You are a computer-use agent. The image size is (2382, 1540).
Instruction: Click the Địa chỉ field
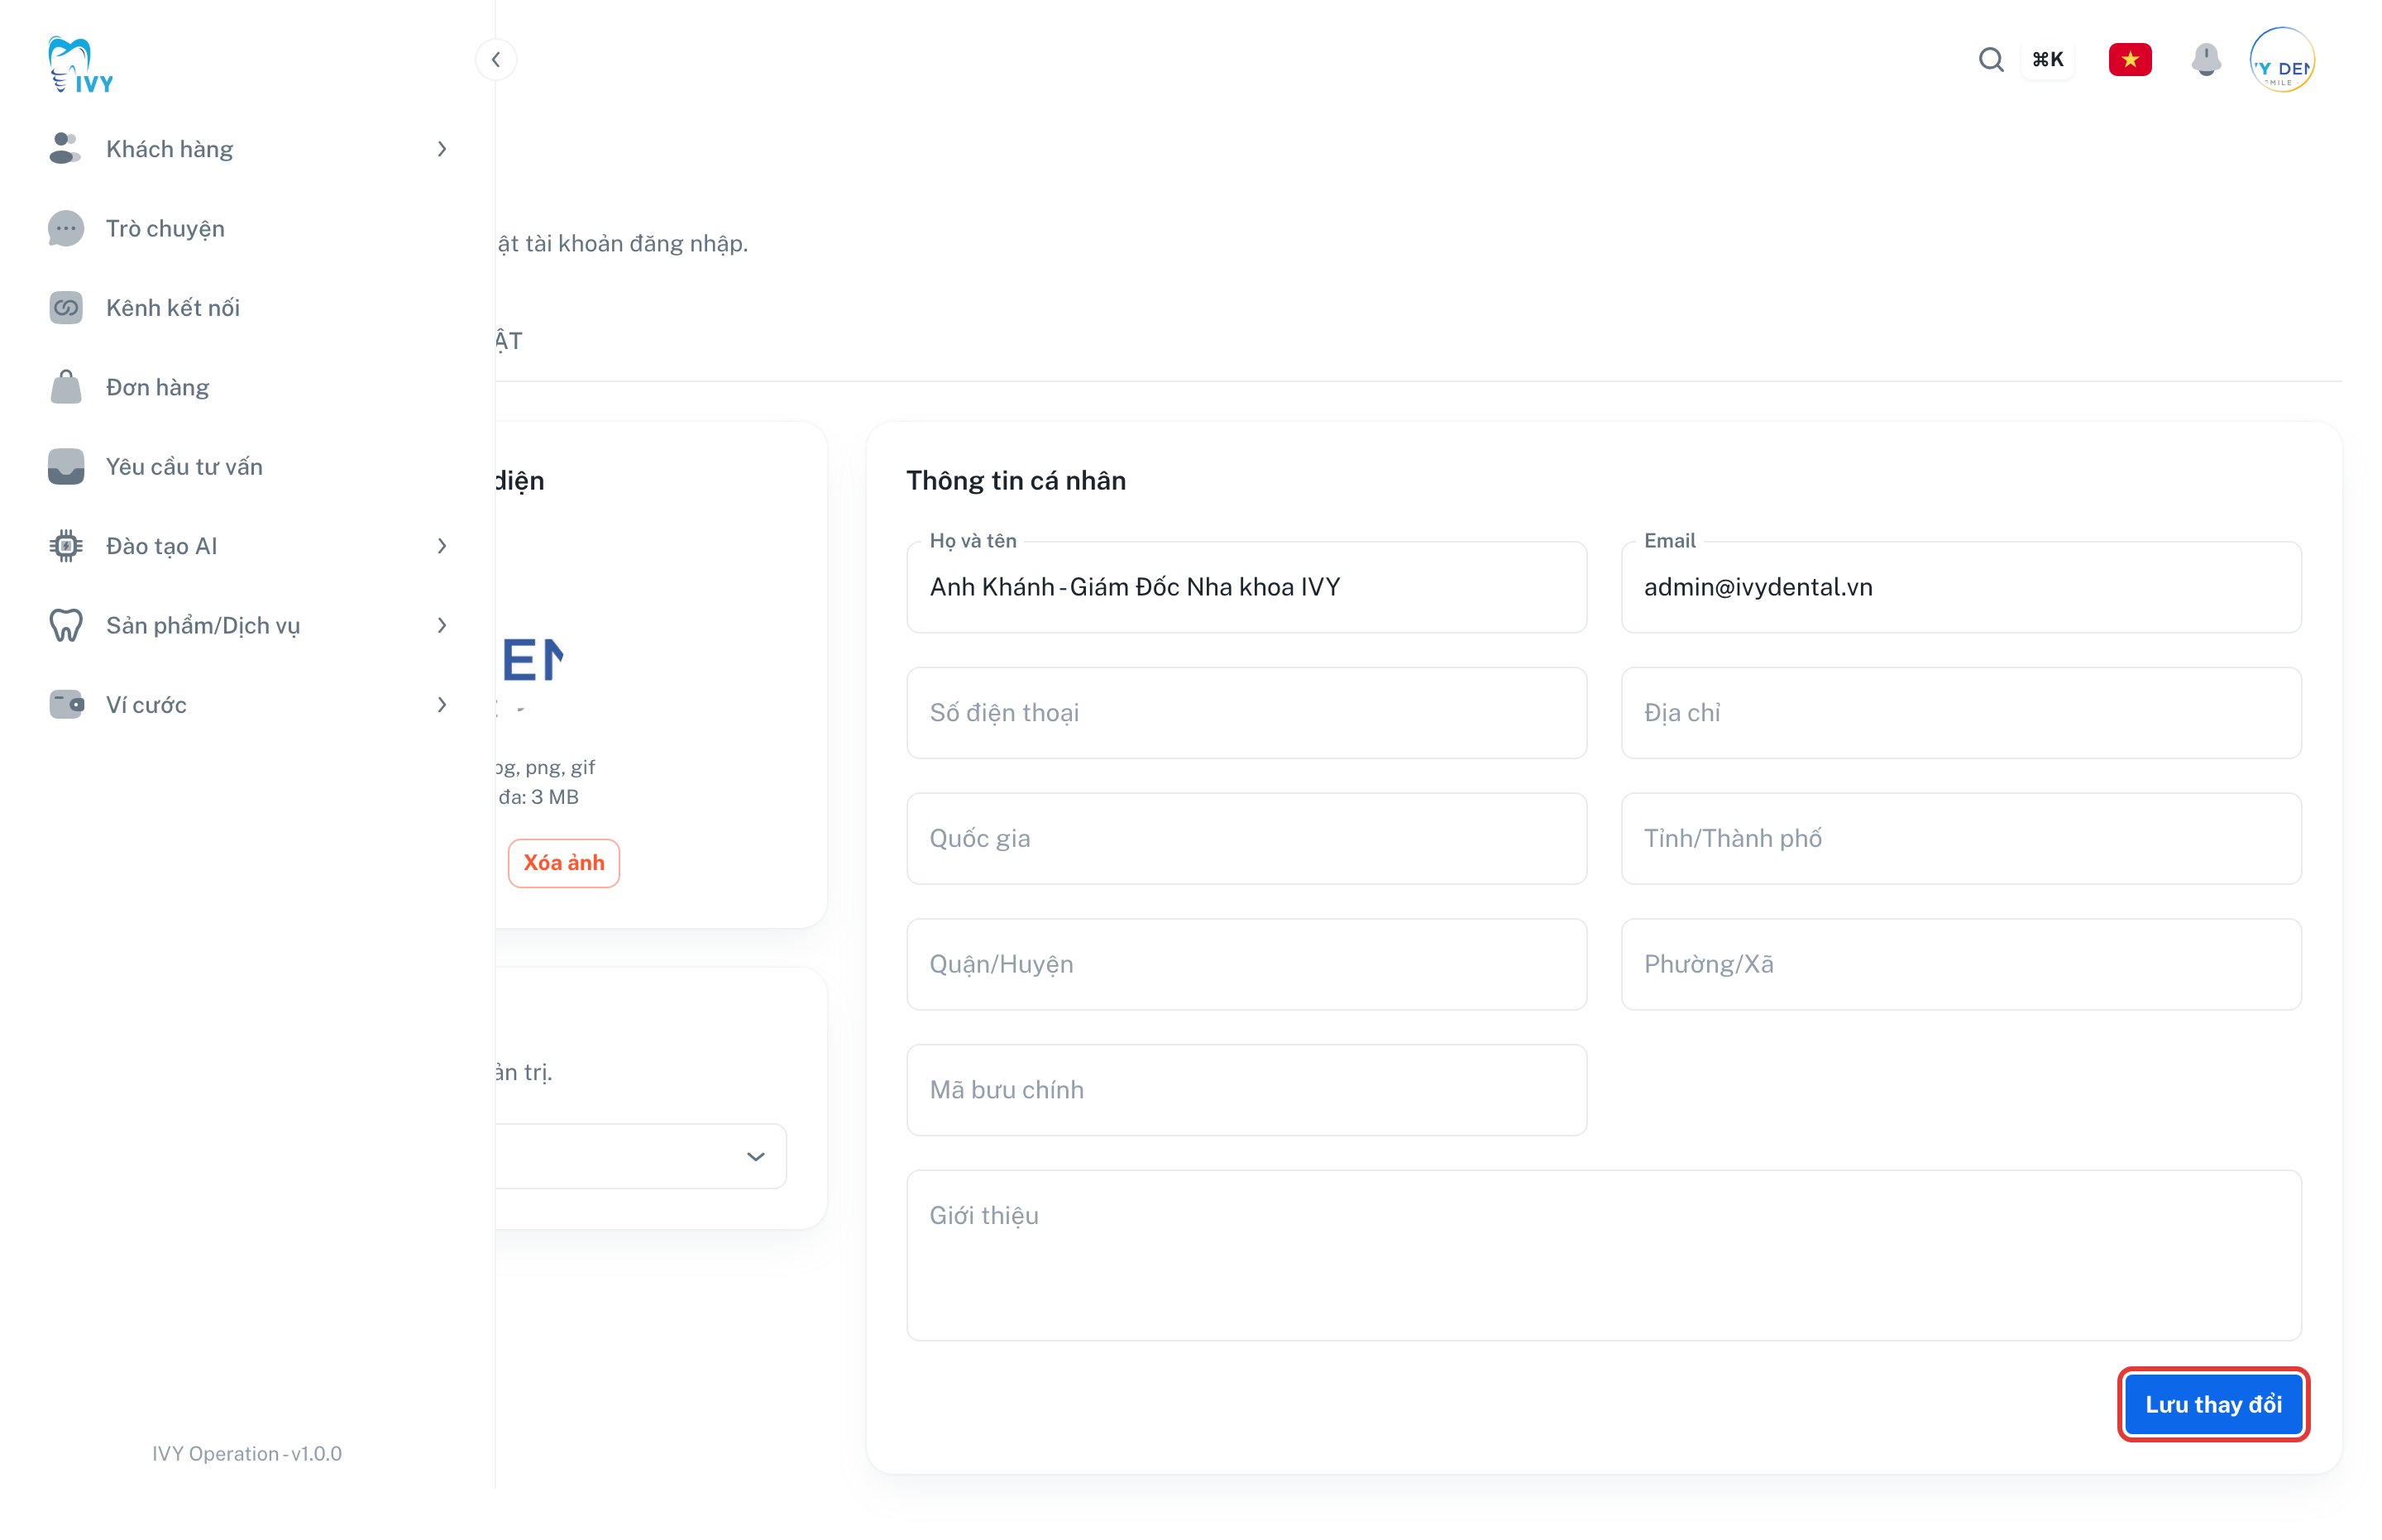tap(1961, 713)
